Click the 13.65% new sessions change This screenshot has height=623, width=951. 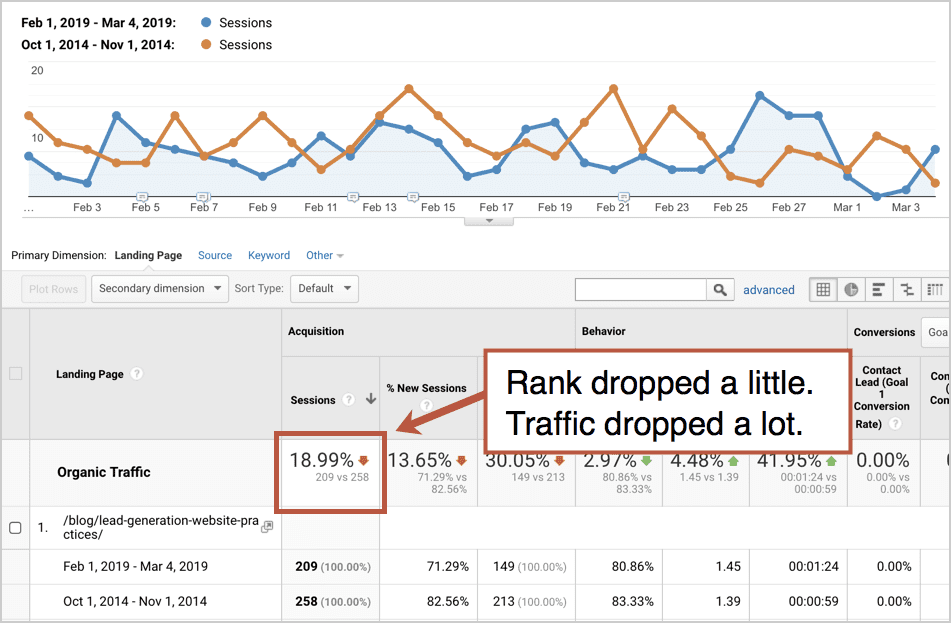coord(420,460)
